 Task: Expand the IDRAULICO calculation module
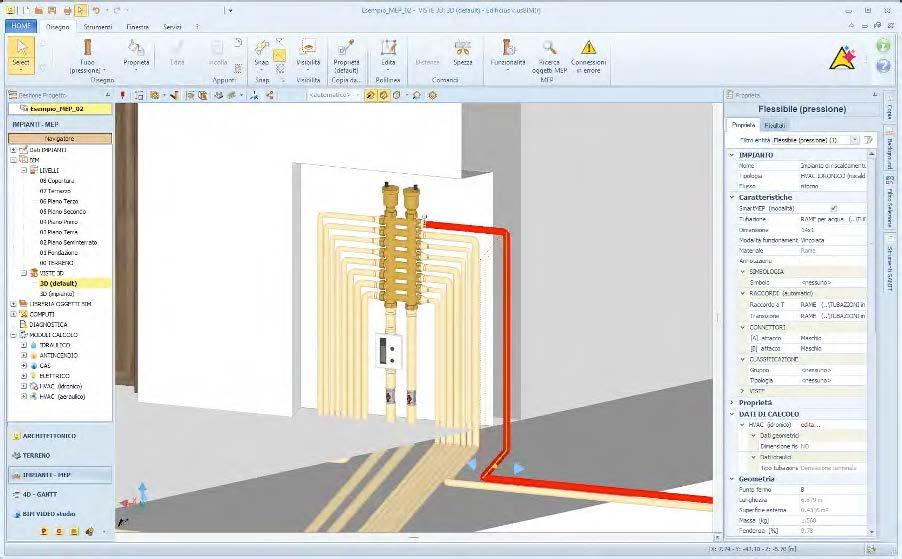coord(24,345)
